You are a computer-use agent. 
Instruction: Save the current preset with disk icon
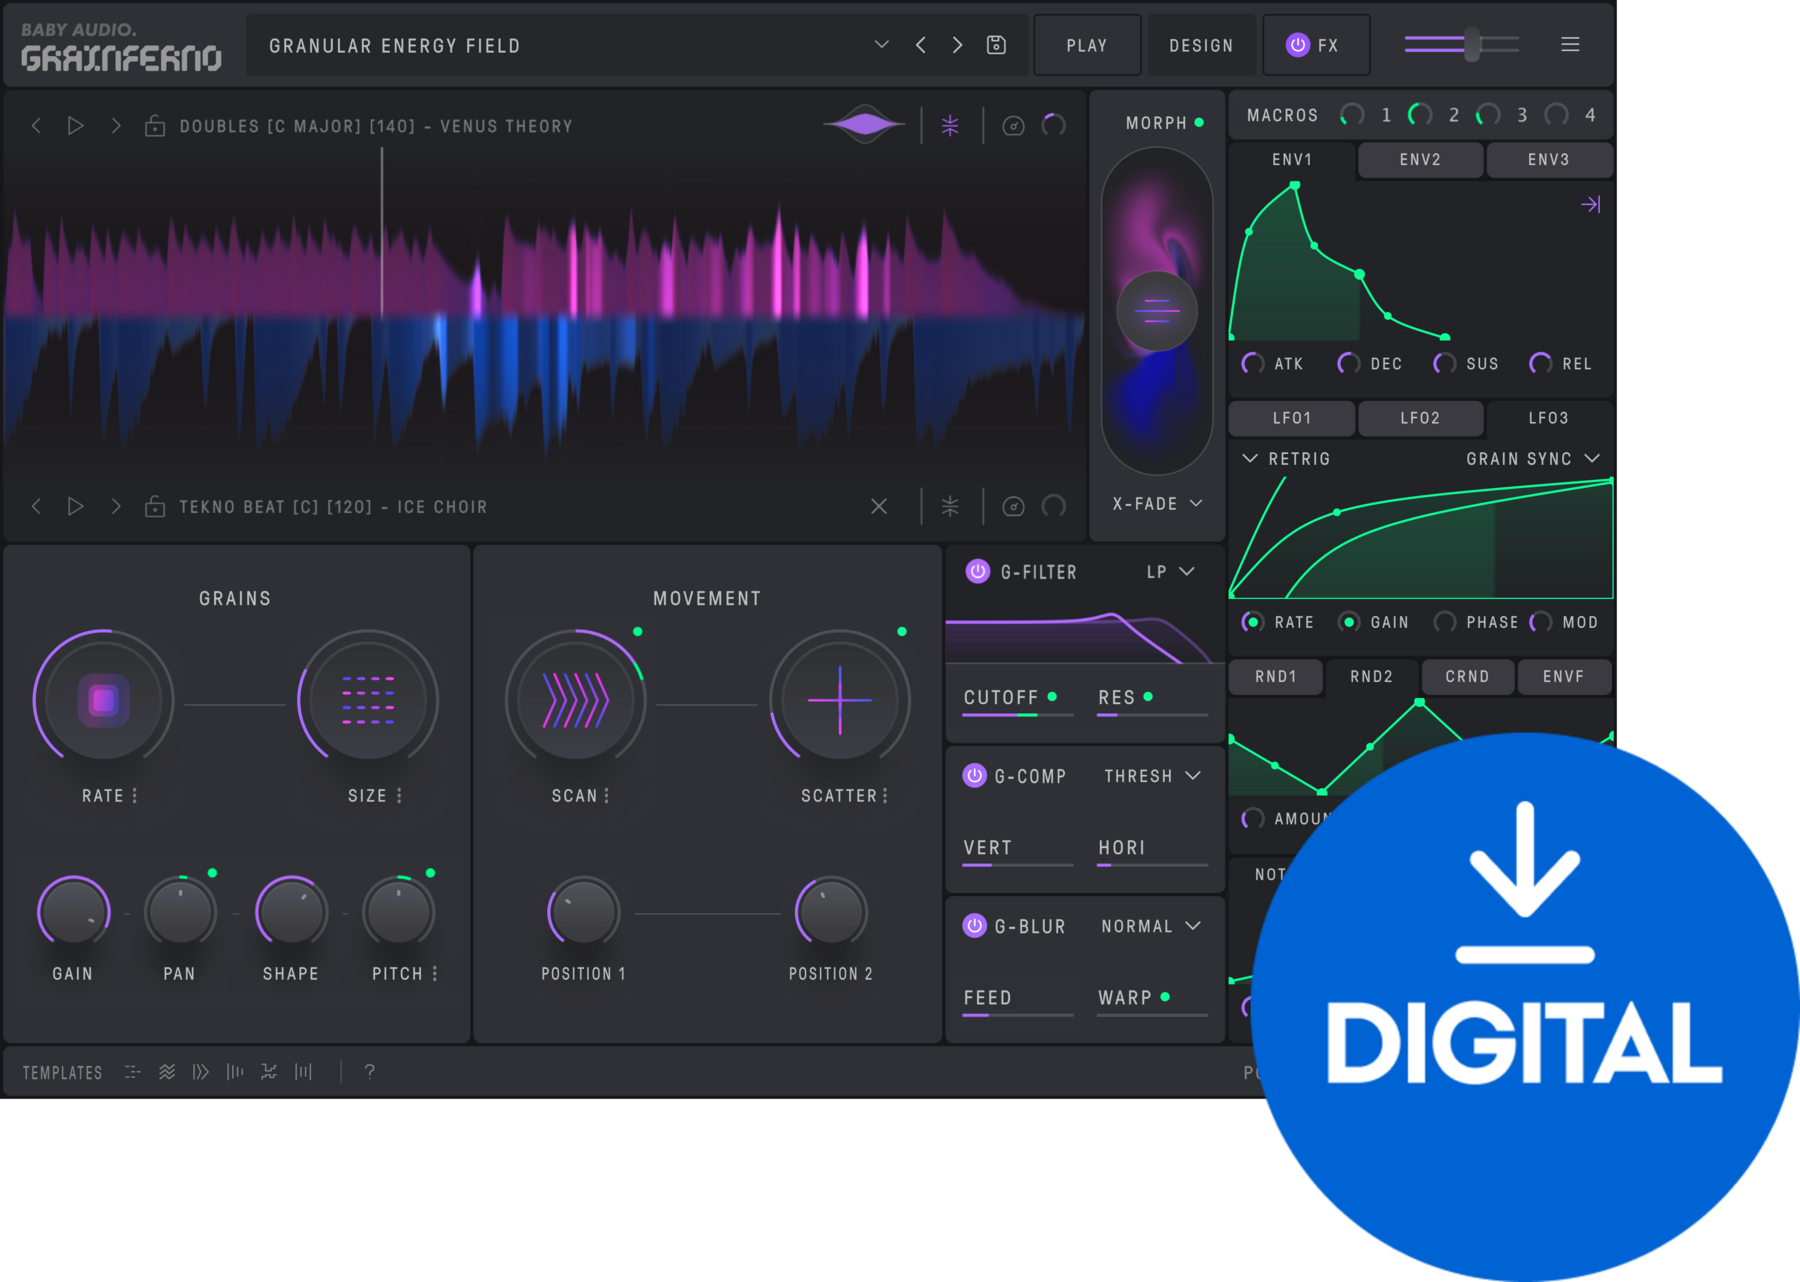(996, 45)
